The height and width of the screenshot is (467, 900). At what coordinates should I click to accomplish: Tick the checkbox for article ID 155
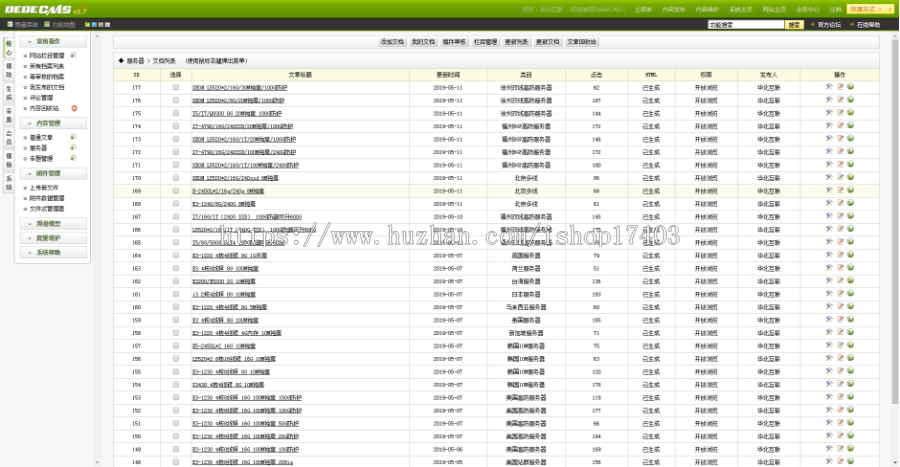point(176,371)
